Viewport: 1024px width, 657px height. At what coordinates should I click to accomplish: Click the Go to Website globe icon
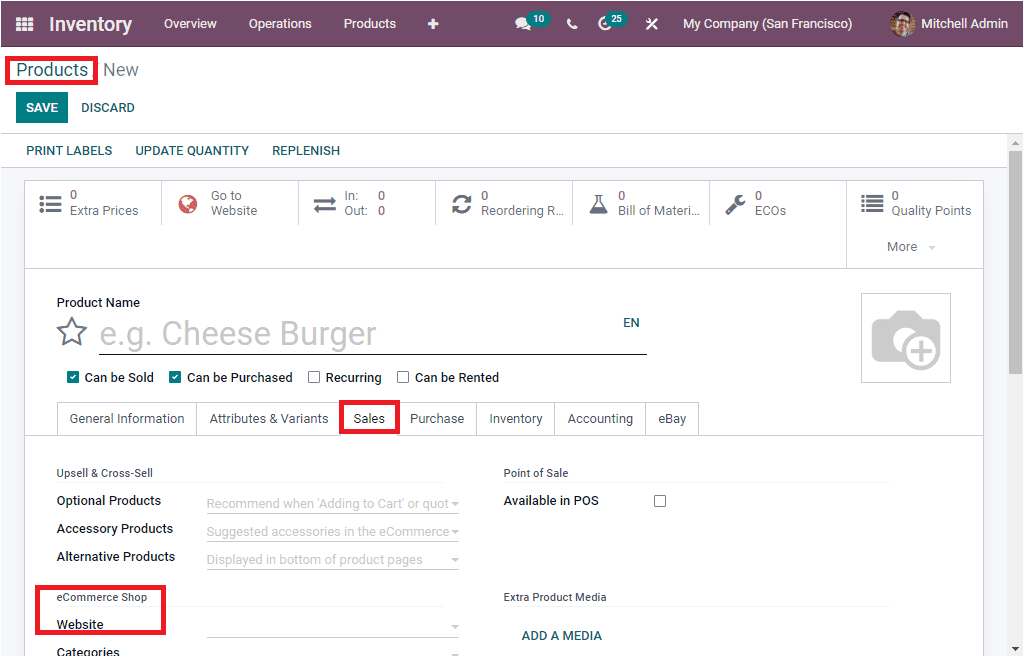click(x=187, y=203)
